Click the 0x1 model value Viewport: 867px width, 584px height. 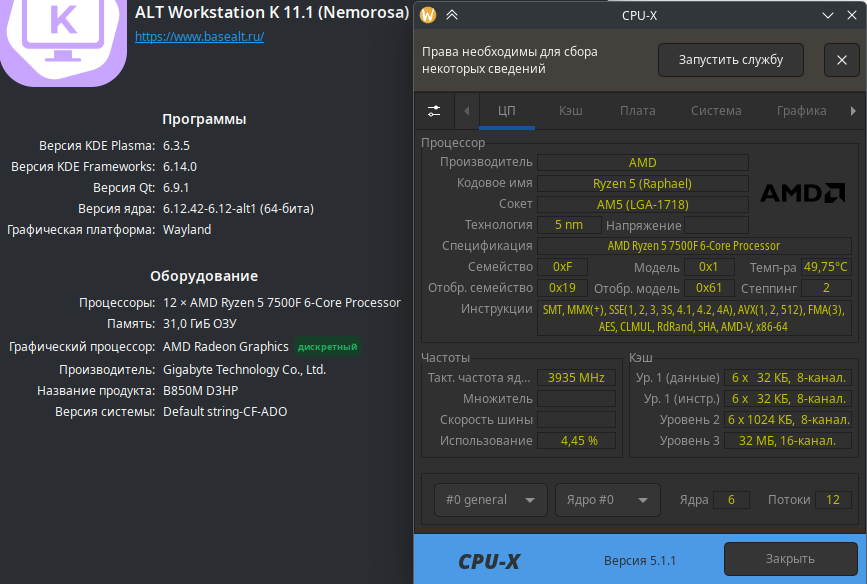point(709,267)
